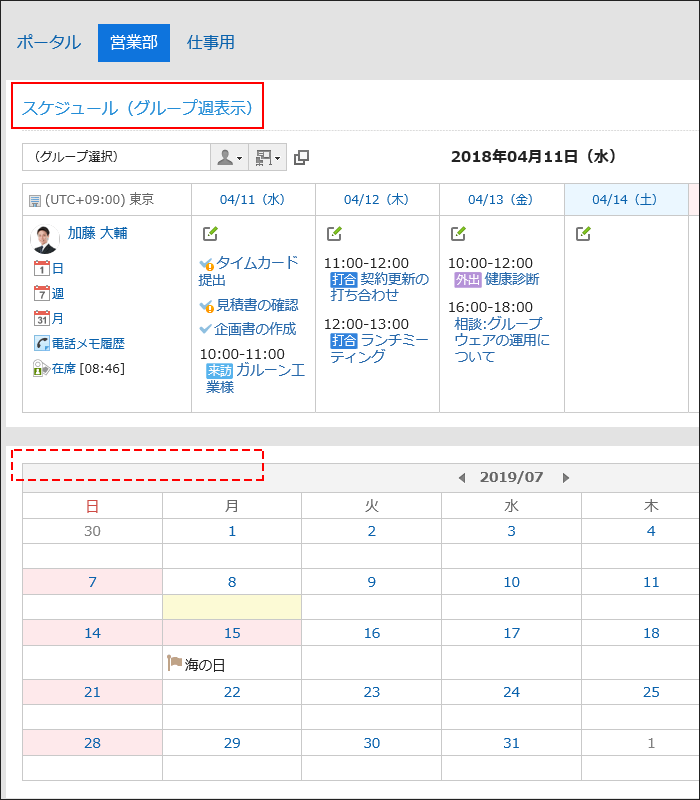Viewport: 700px width, 800px height.
Task: Add appointment icon on 04/12
Action: pos(334,234)
